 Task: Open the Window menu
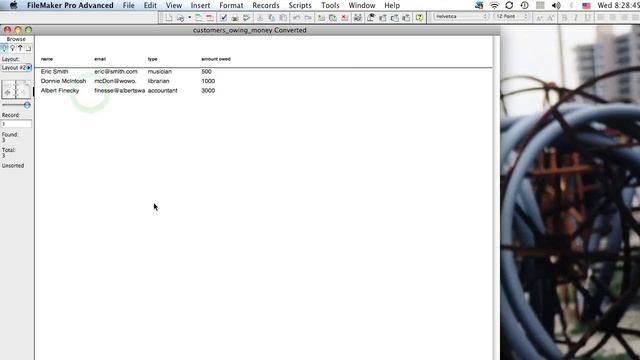[x=362, y=5]
